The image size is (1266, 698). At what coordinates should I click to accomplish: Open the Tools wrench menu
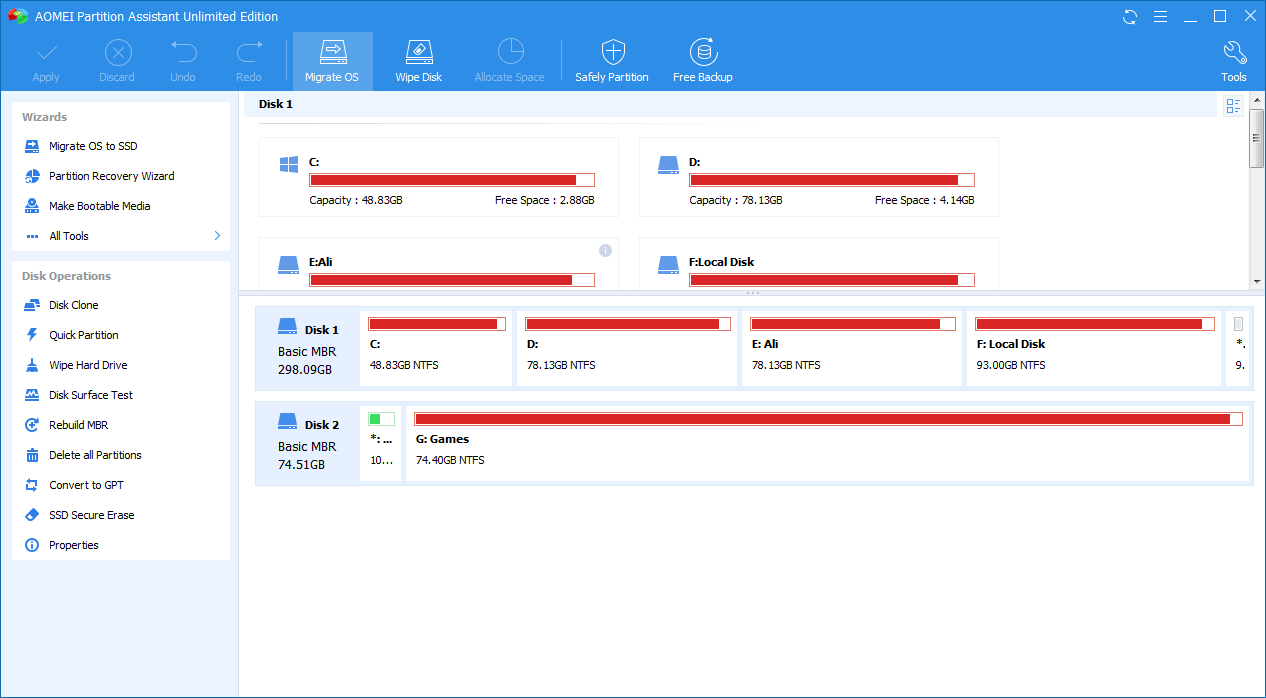1234,61
